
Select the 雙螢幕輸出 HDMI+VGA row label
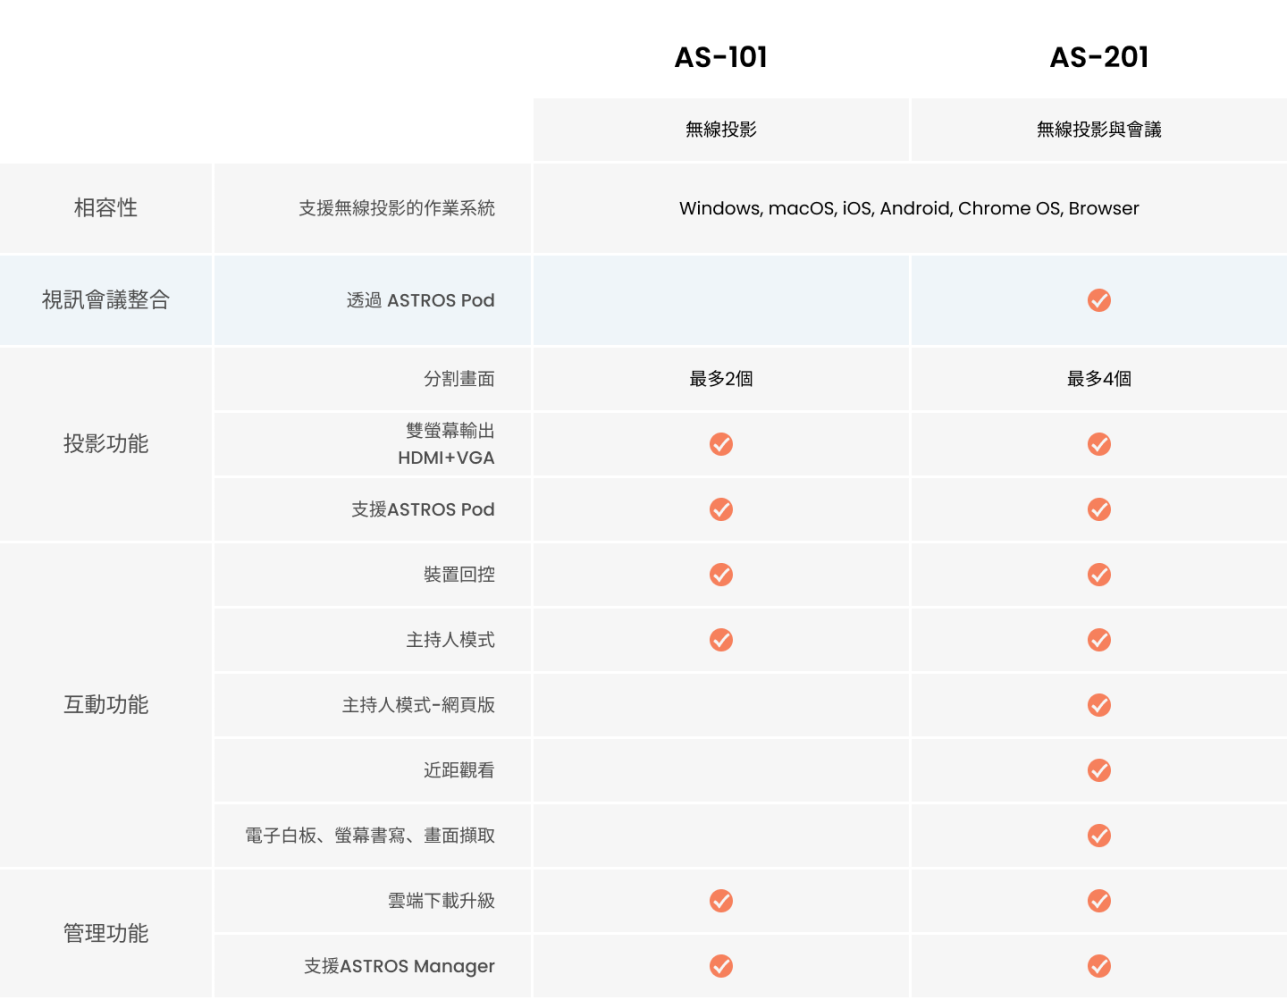pos(447,444)
